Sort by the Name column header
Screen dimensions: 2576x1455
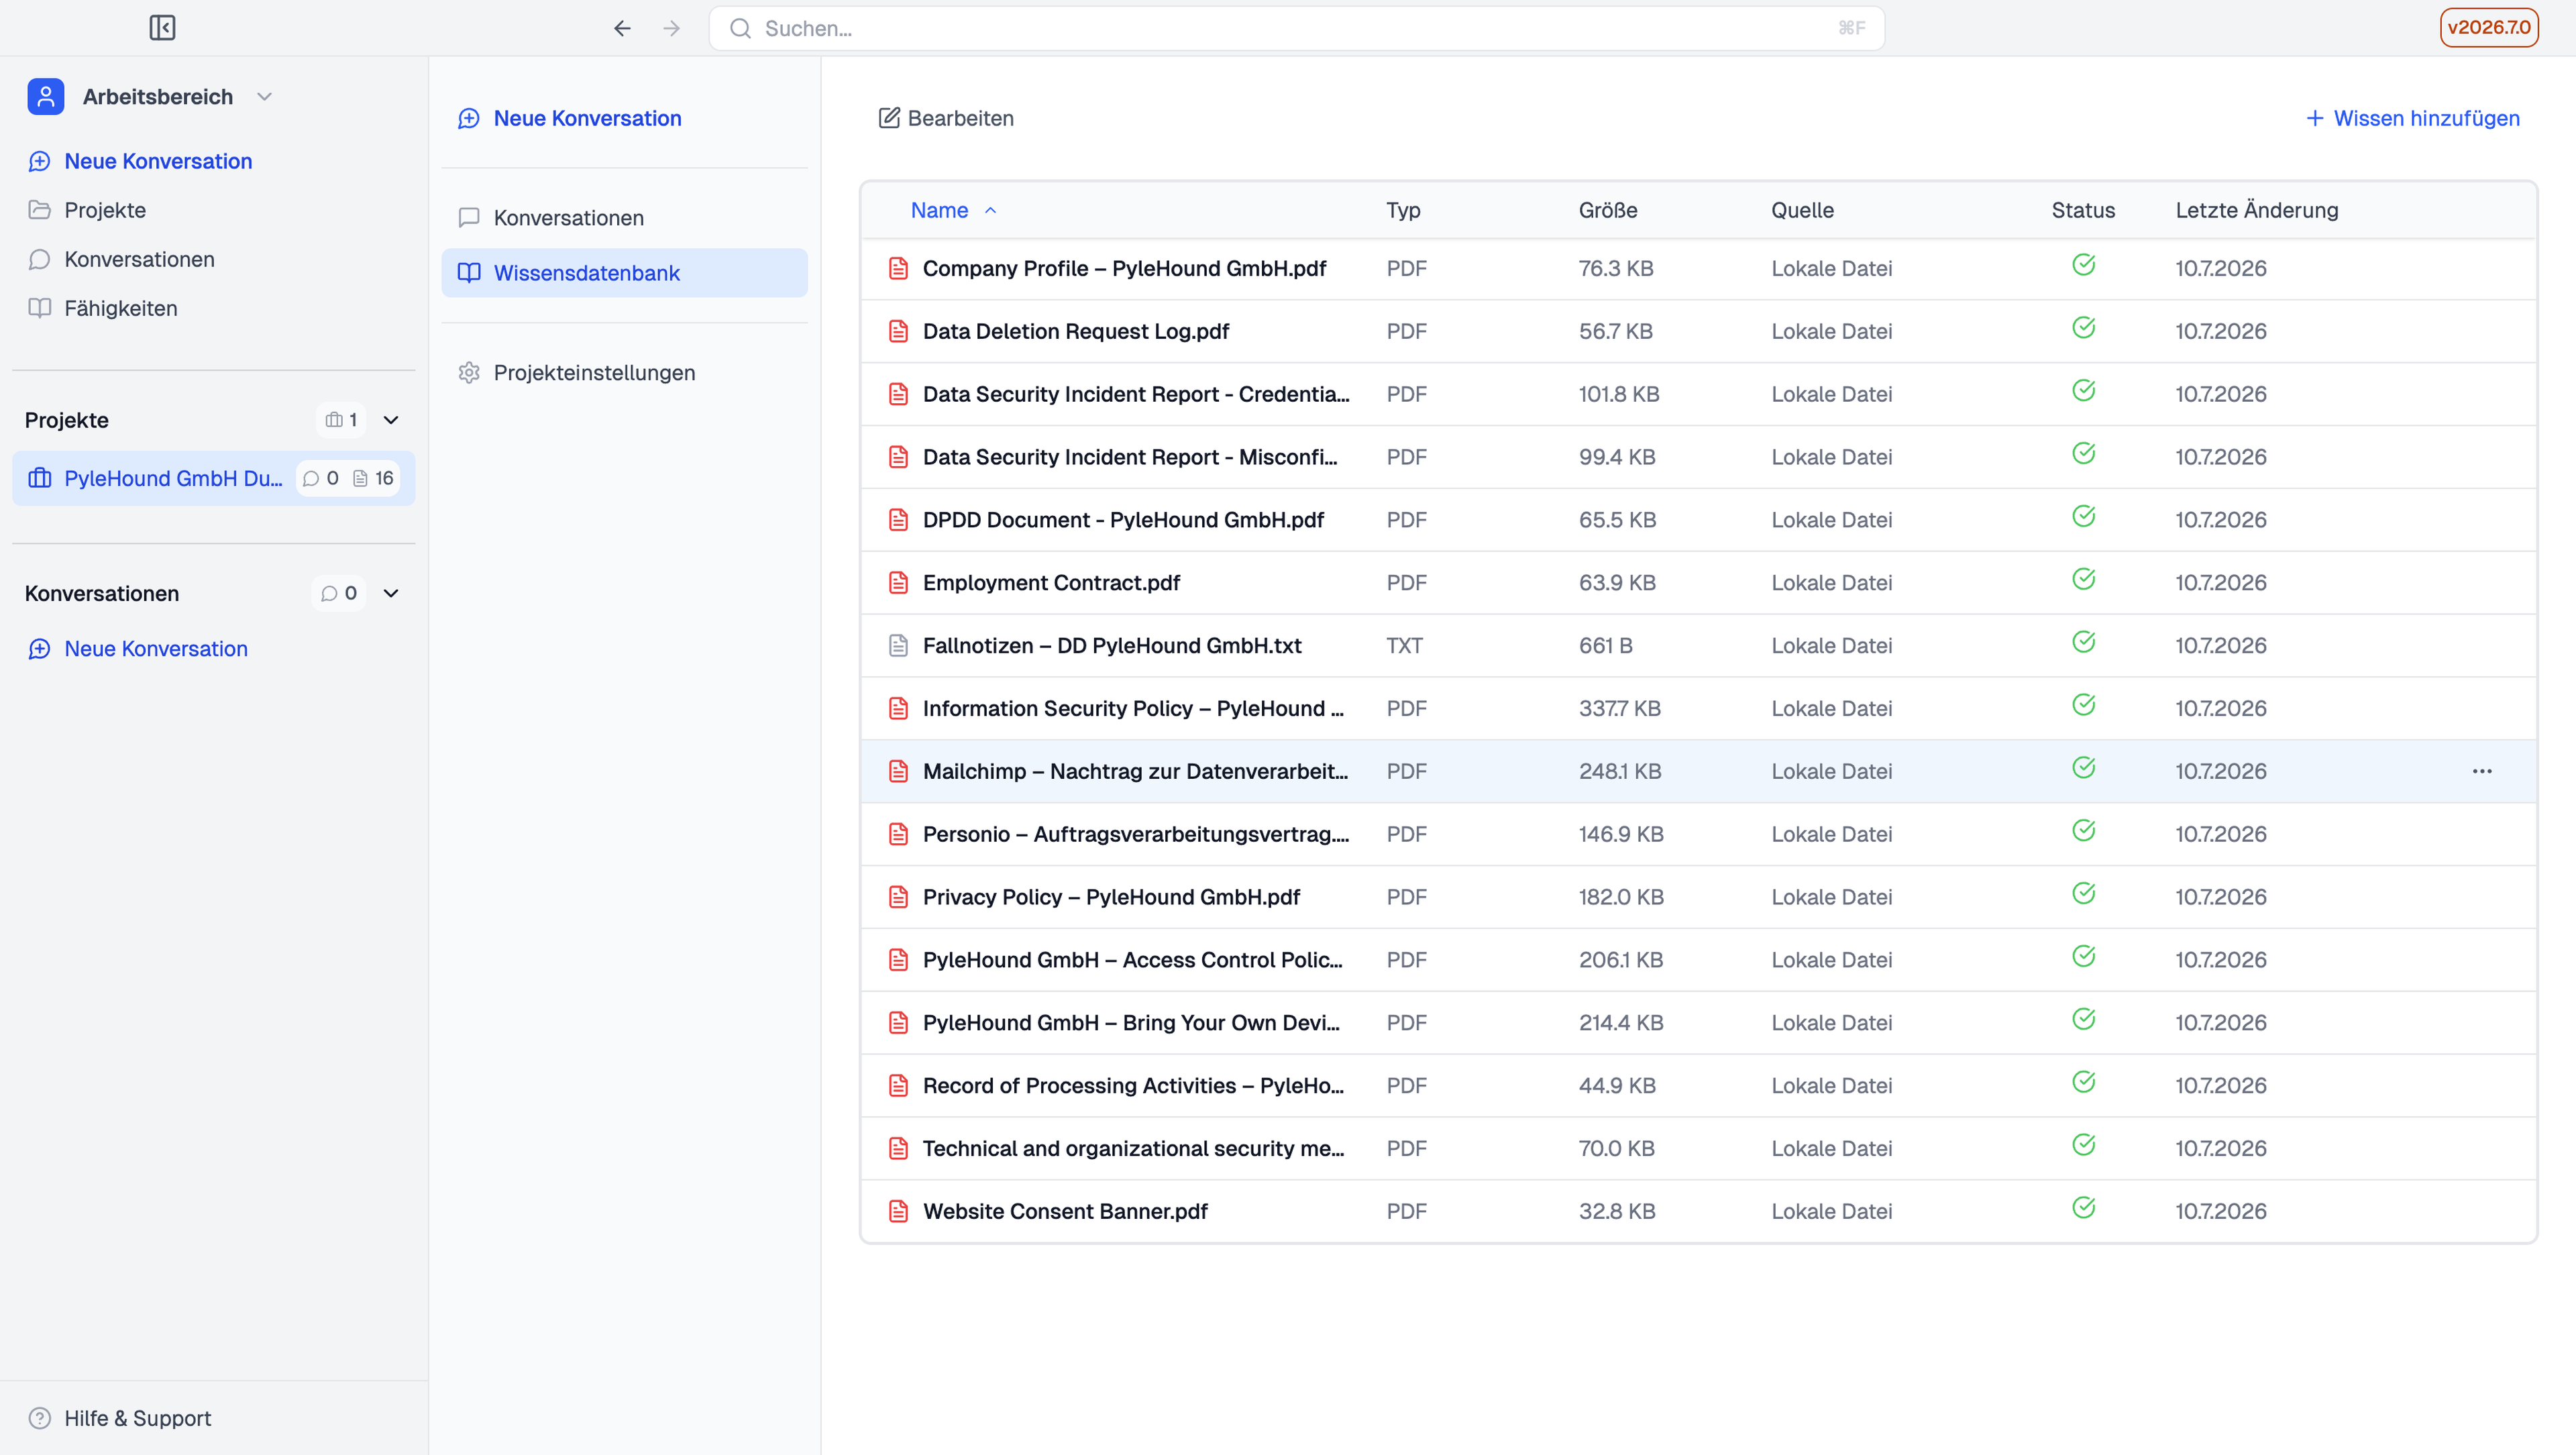click(953, 210)
